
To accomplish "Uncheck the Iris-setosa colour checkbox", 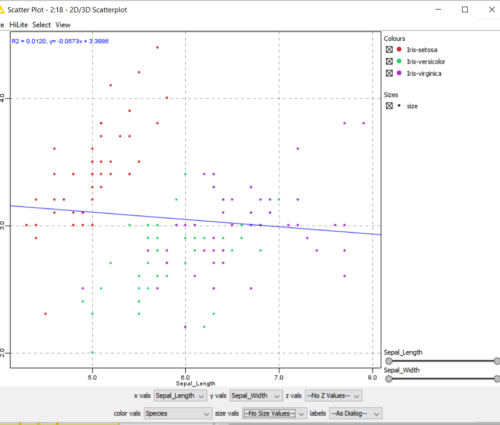I will (389, 49).
